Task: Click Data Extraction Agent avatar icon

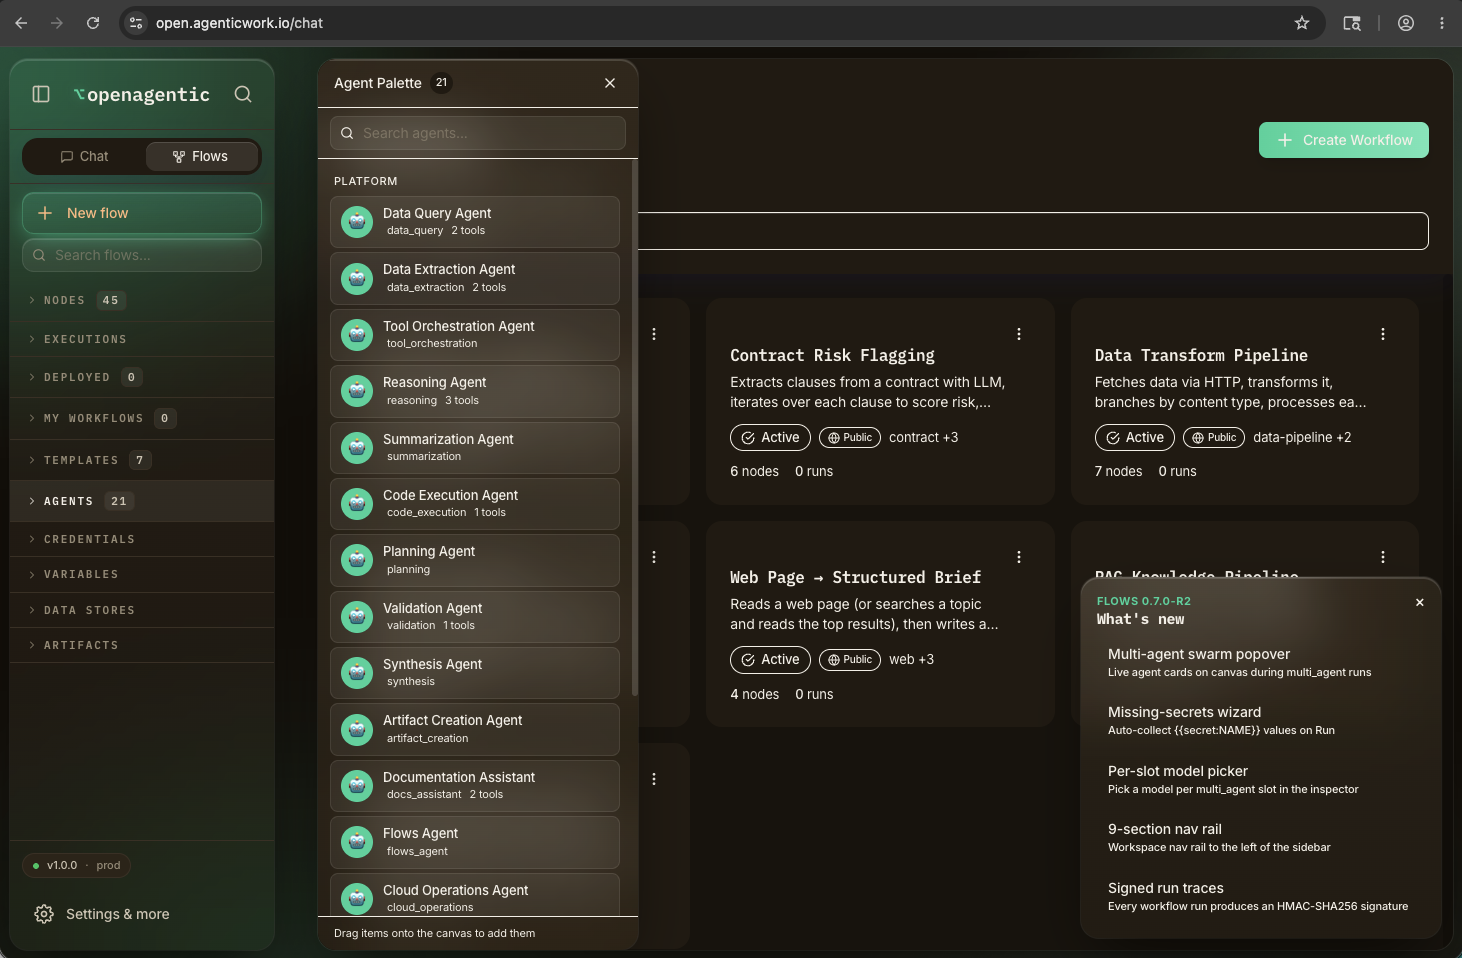Action: coord(357,278)
